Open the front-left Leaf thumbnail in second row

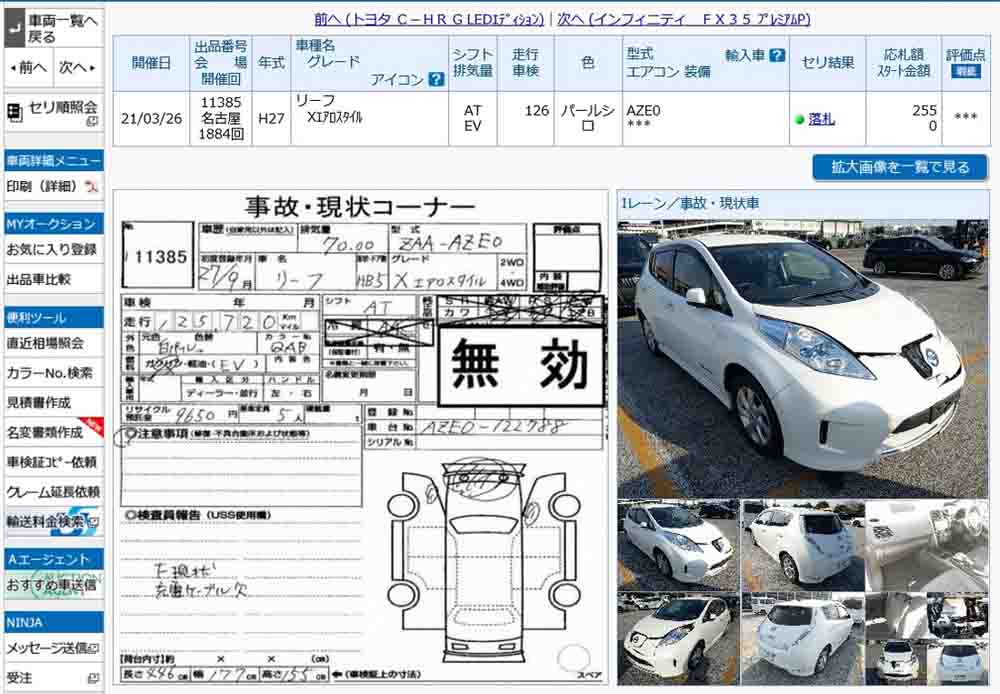point(677,639)
